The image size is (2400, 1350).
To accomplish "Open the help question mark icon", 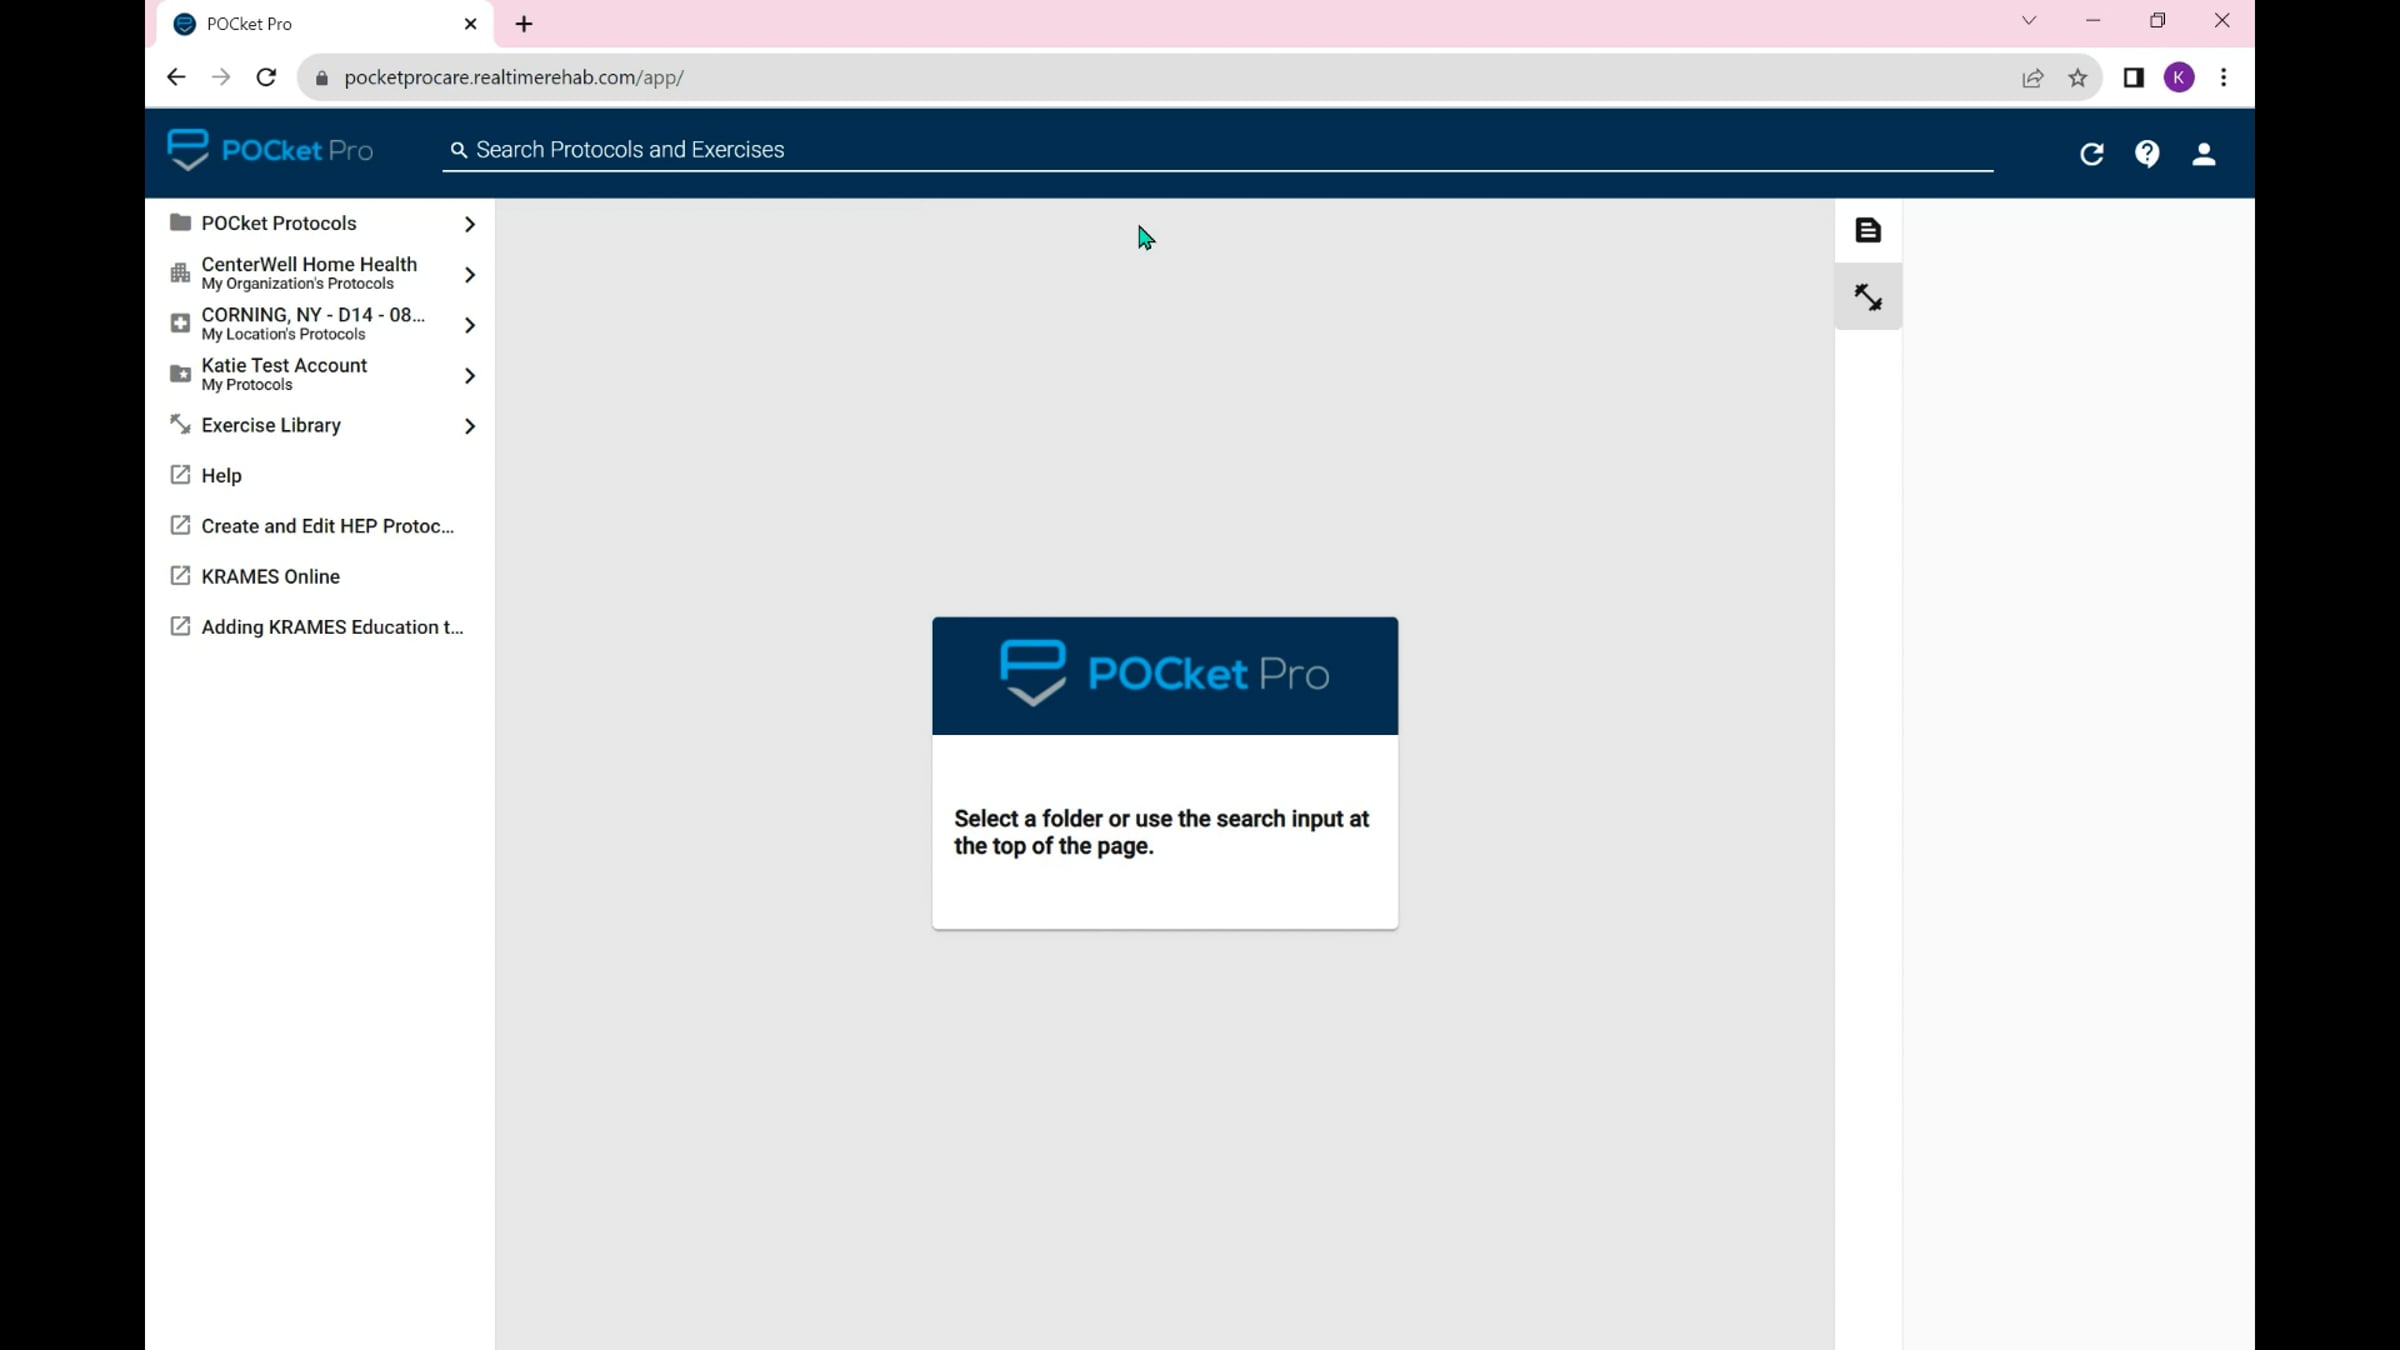I will (2147, 154).
